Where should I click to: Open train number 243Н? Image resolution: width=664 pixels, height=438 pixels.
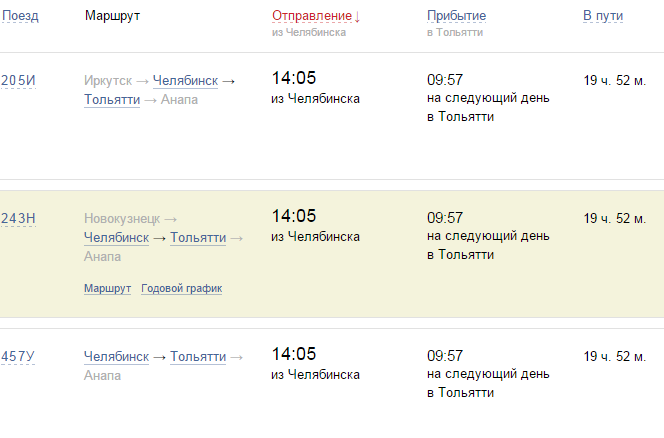pos(18,218)
